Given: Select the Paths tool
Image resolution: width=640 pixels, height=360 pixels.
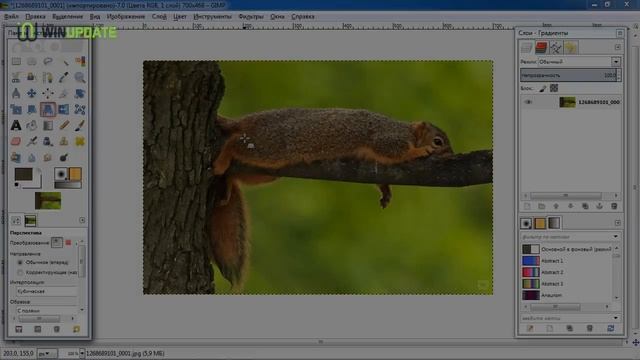Looking at the screenshot, I should coord(48,78).
